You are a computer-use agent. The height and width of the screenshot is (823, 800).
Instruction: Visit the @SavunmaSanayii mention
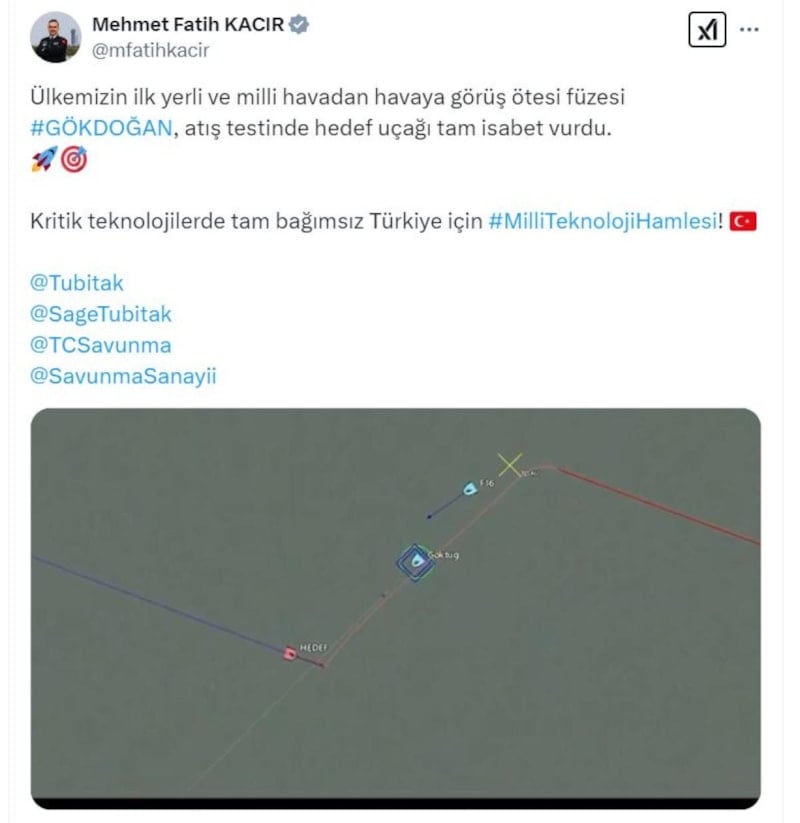123,376
